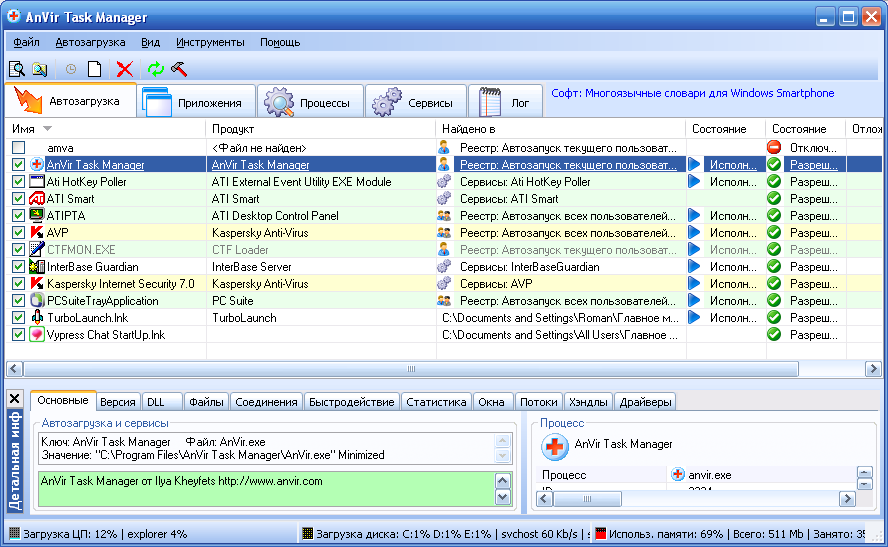Click the process panel horizontal scrollbar thumb

(587, 499)
